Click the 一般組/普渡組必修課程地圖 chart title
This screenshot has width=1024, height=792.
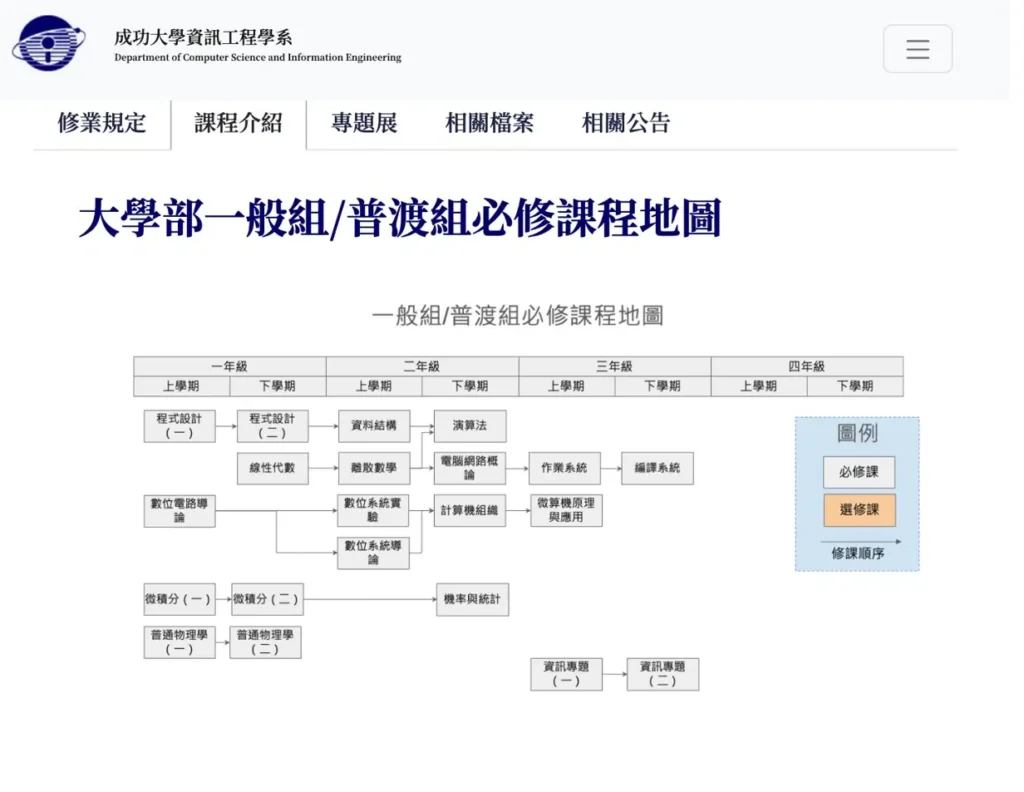tap(517, 315)
